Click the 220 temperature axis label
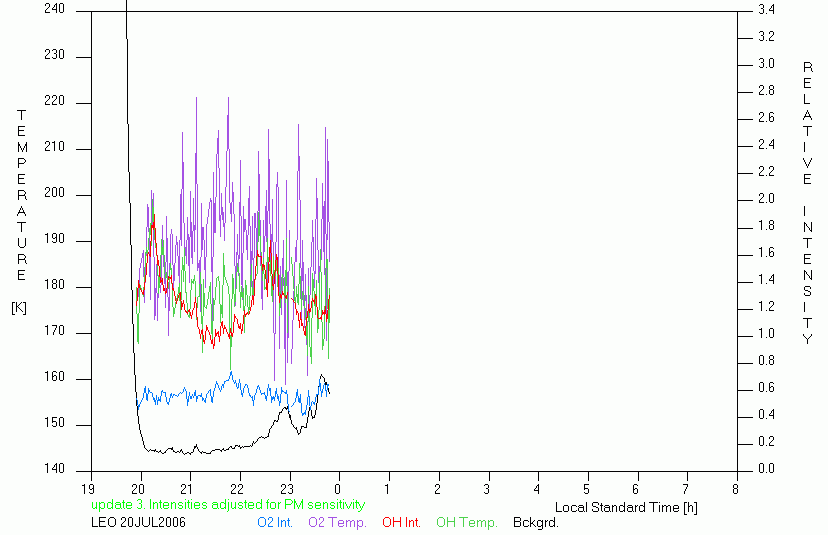 [54, 101]
